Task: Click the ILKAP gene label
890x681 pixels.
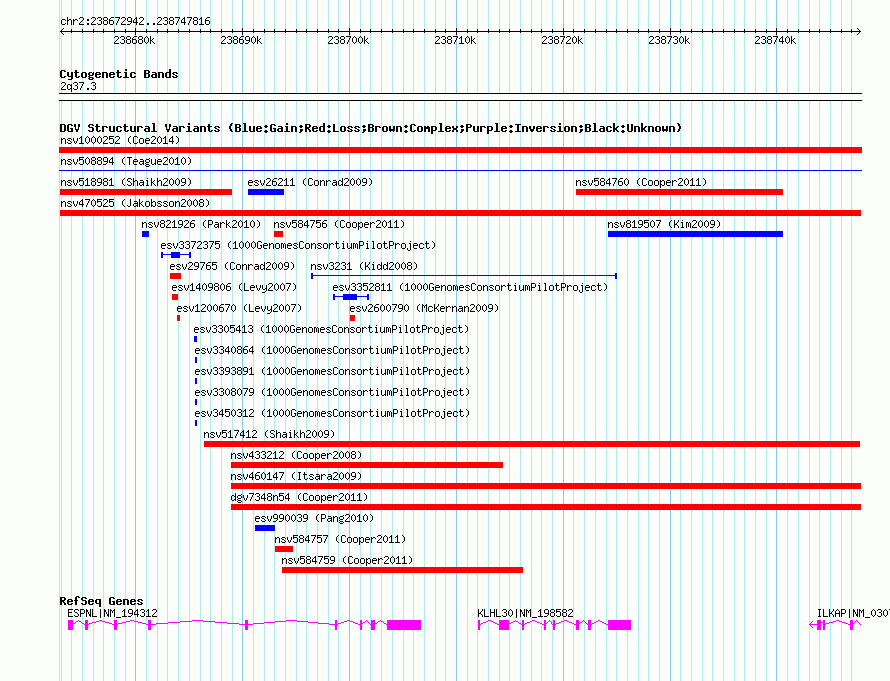Action: (853, 613)
